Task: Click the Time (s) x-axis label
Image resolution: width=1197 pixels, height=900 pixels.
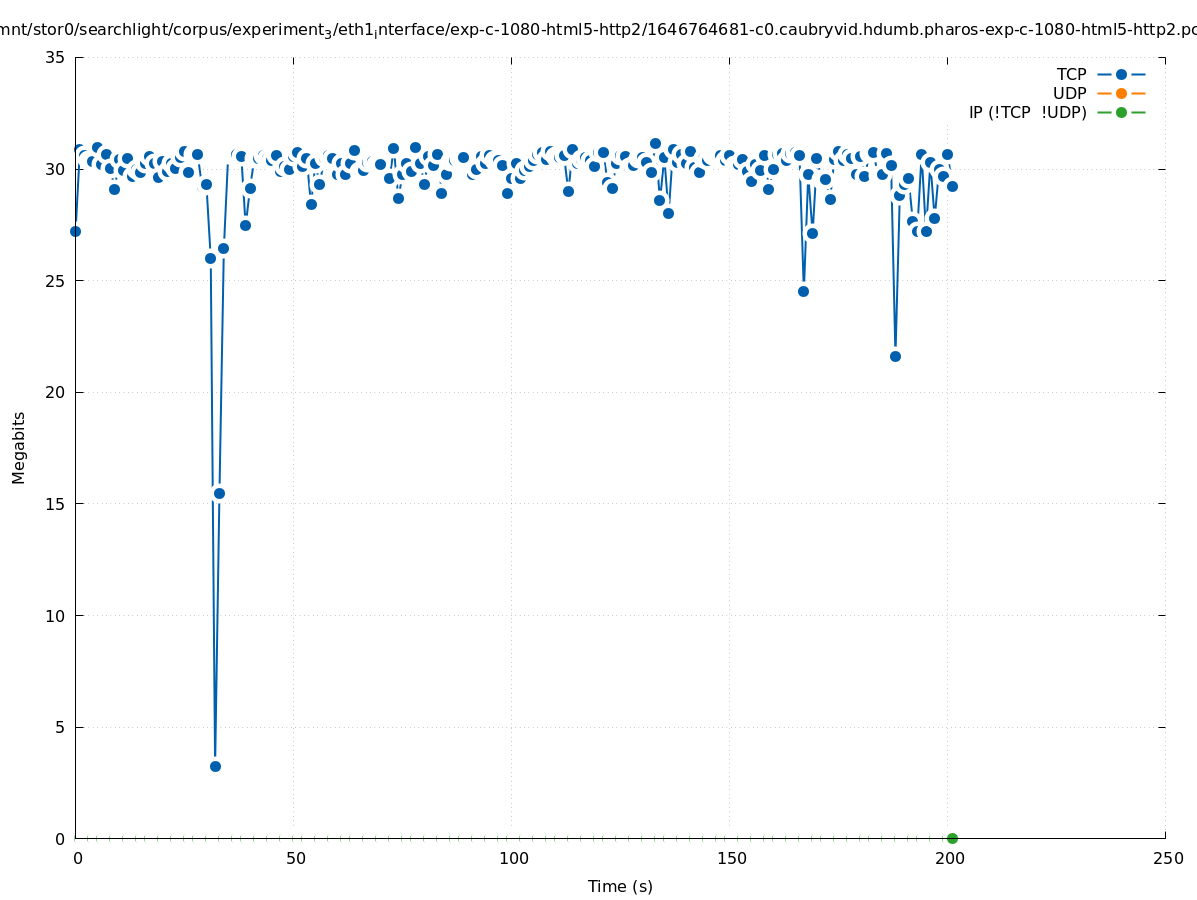Action: (620, 886)
